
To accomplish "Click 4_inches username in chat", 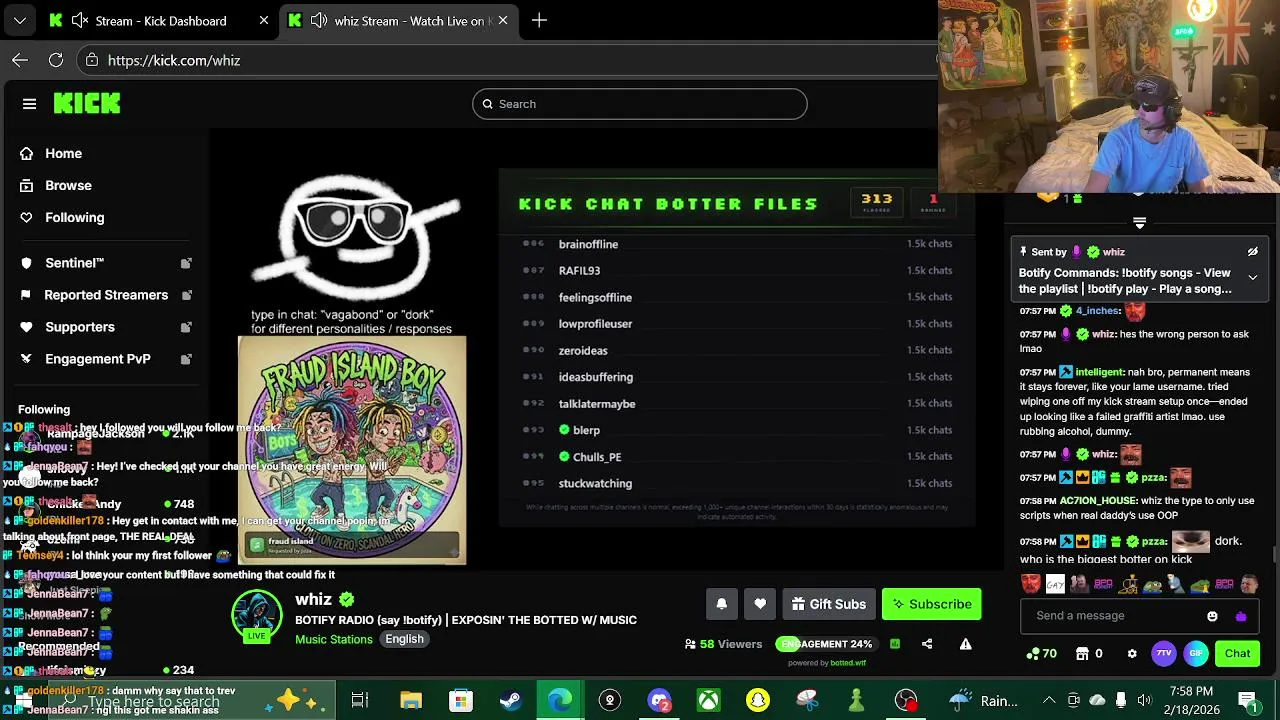I will (1098, 311).
